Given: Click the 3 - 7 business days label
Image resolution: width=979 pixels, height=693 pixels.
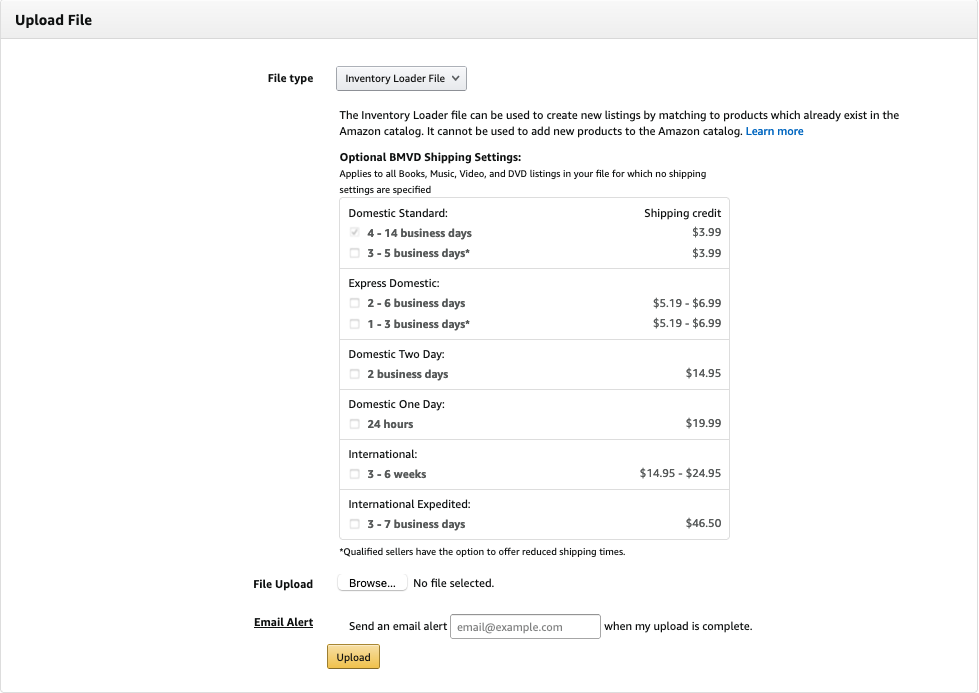Looking at the screenshot, I should pyautogui.click(x=416, y=524).
